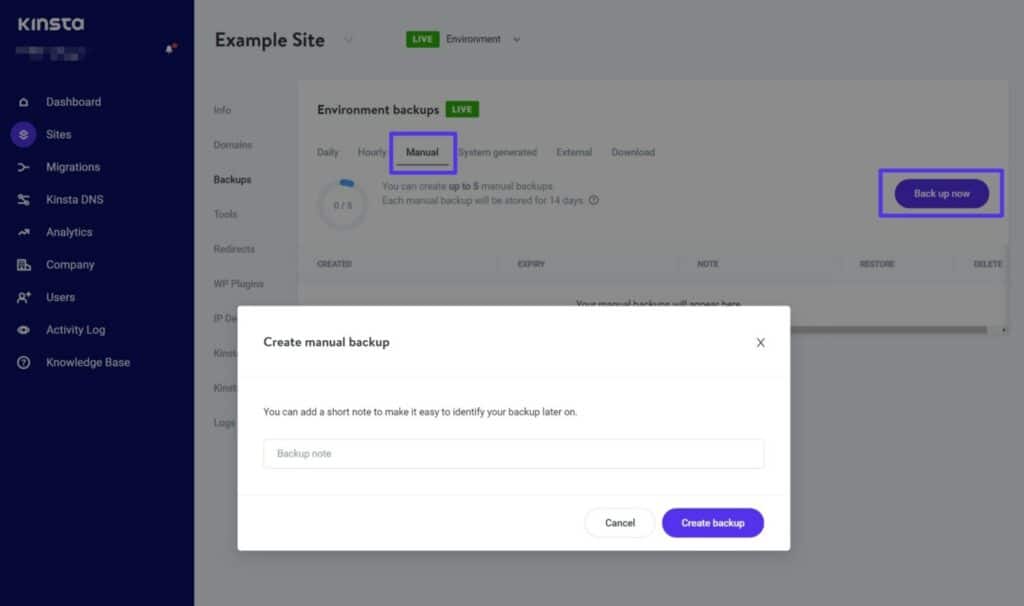The height and width of the screenshot is (606, 1024).
Task: Click the Activity Log eye icon
Action: [24, 330]
